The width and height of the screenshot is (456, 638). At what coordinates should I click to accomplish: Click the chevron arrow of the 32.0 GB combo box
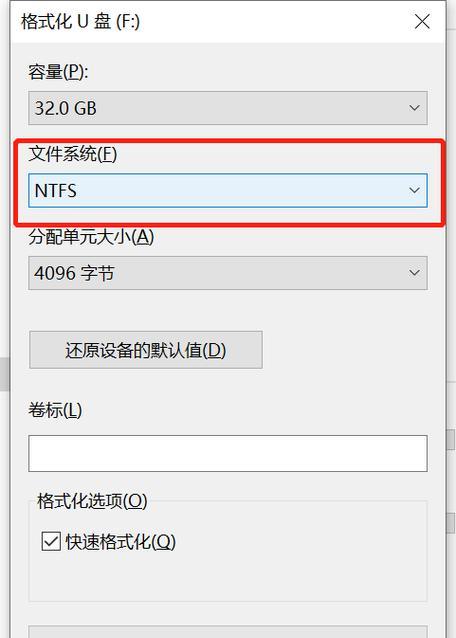tap(414, 108)
